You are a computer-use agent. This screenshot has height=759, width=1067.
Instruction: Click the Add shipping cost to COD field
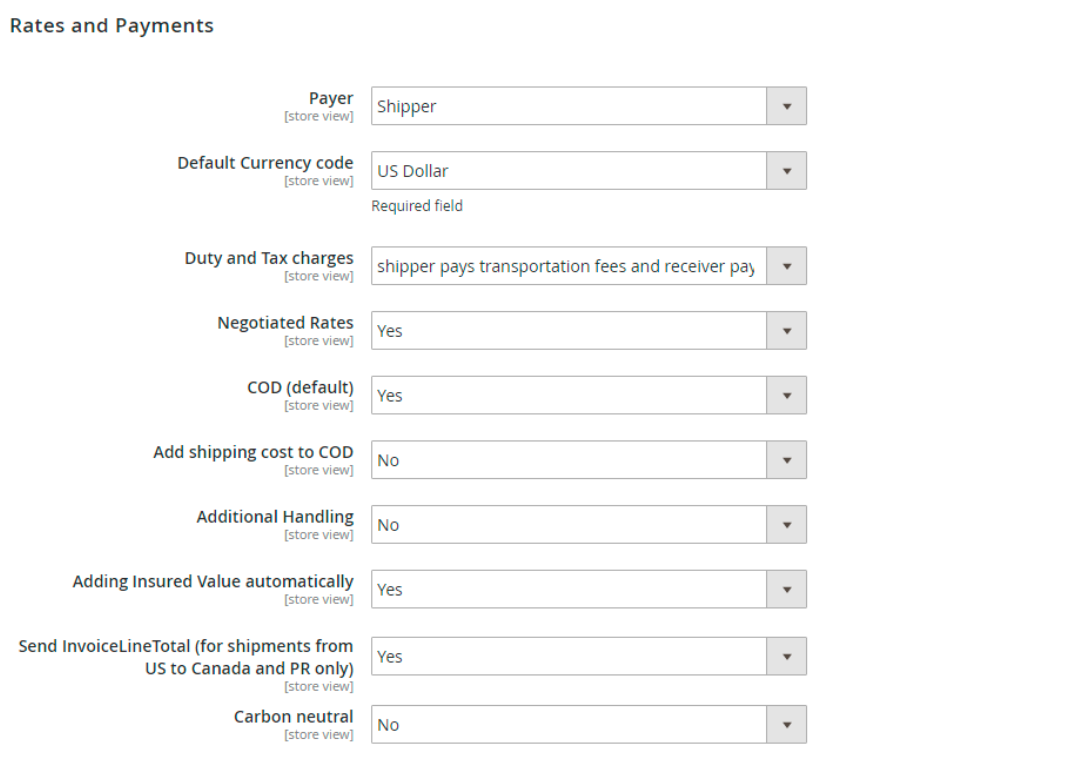[x=589, y=460]
